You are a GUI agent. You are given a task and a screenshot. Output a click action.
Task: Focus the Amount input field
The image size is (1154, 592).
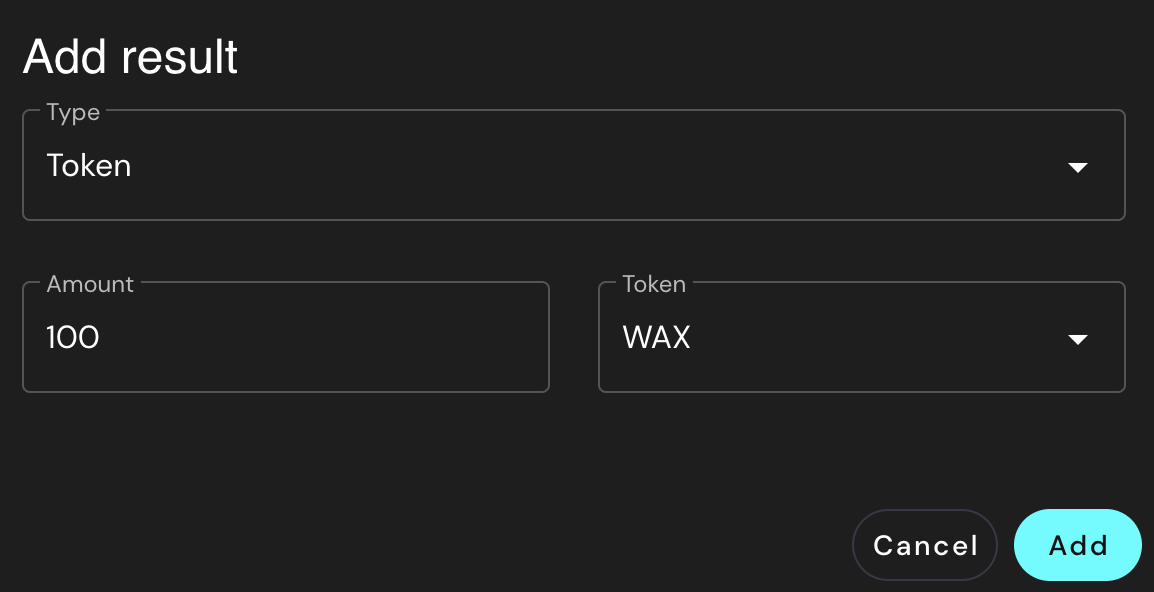285,338
